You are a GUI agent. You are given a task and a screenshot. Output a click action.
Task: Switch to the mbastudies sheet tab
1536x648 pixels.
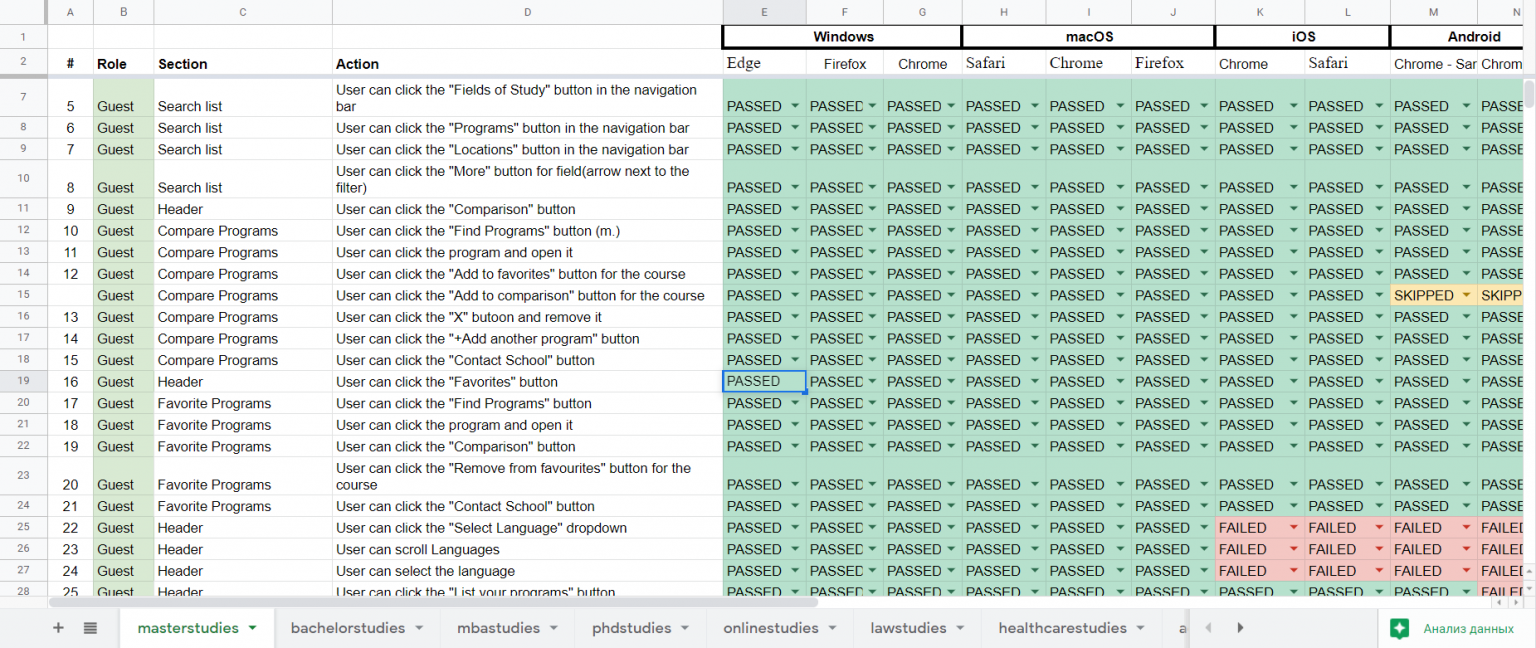pos(498,628)
